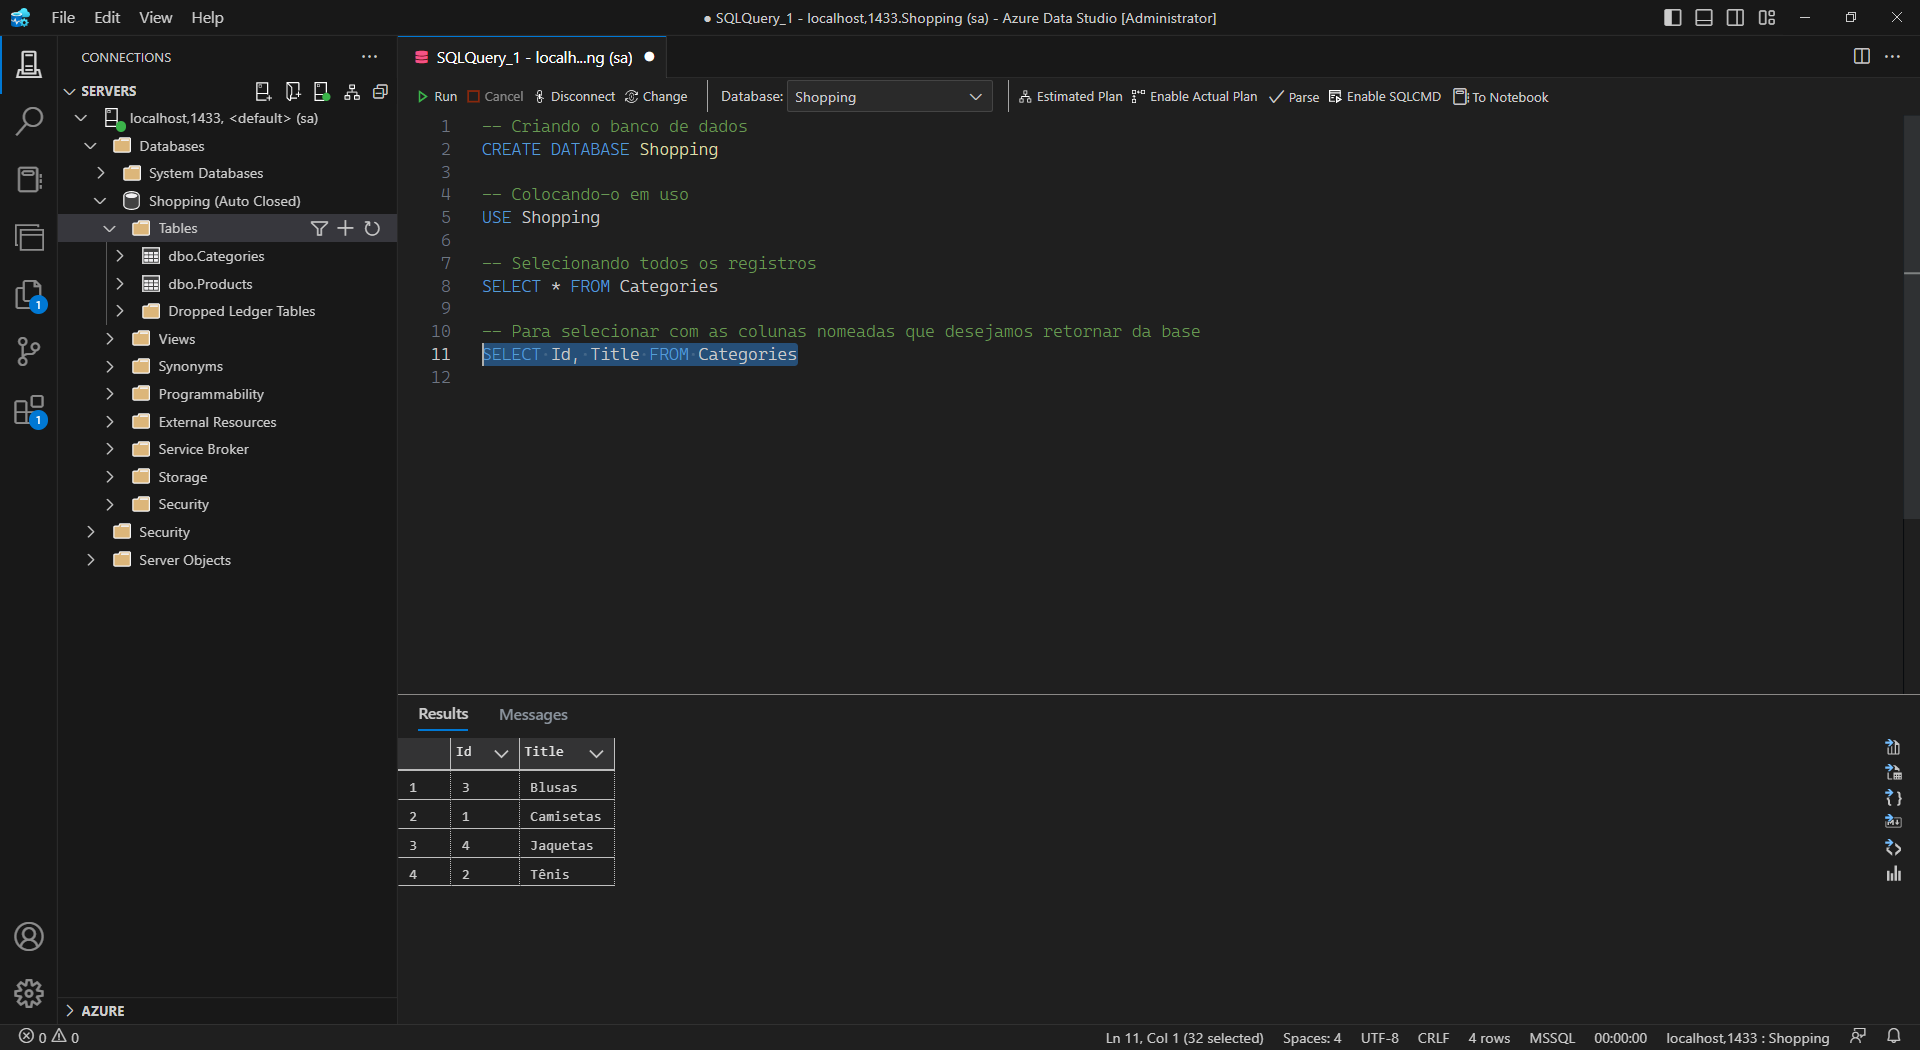Screen dimensions: 1920x1050
Task: Click Change connection button
Action: pos(656,97)
